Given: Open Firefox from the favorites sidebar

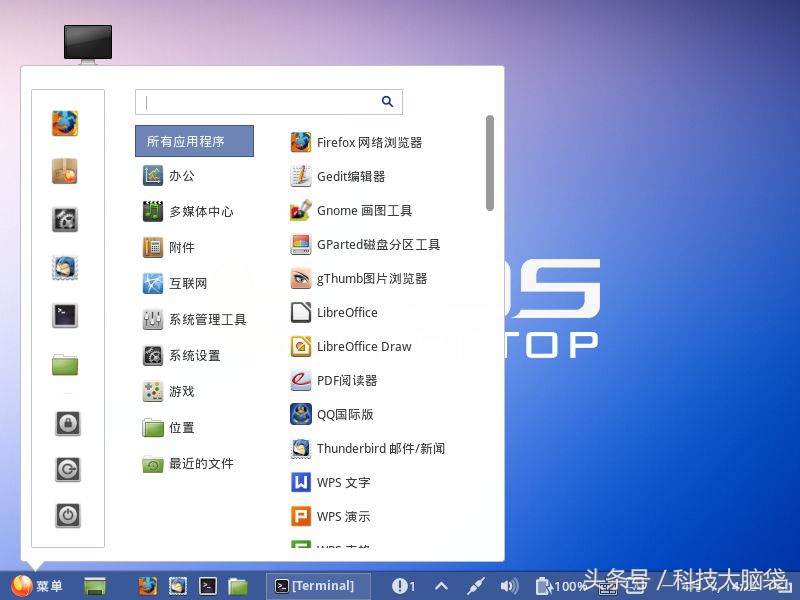Looking at the screenshot, I should [65, 123].
